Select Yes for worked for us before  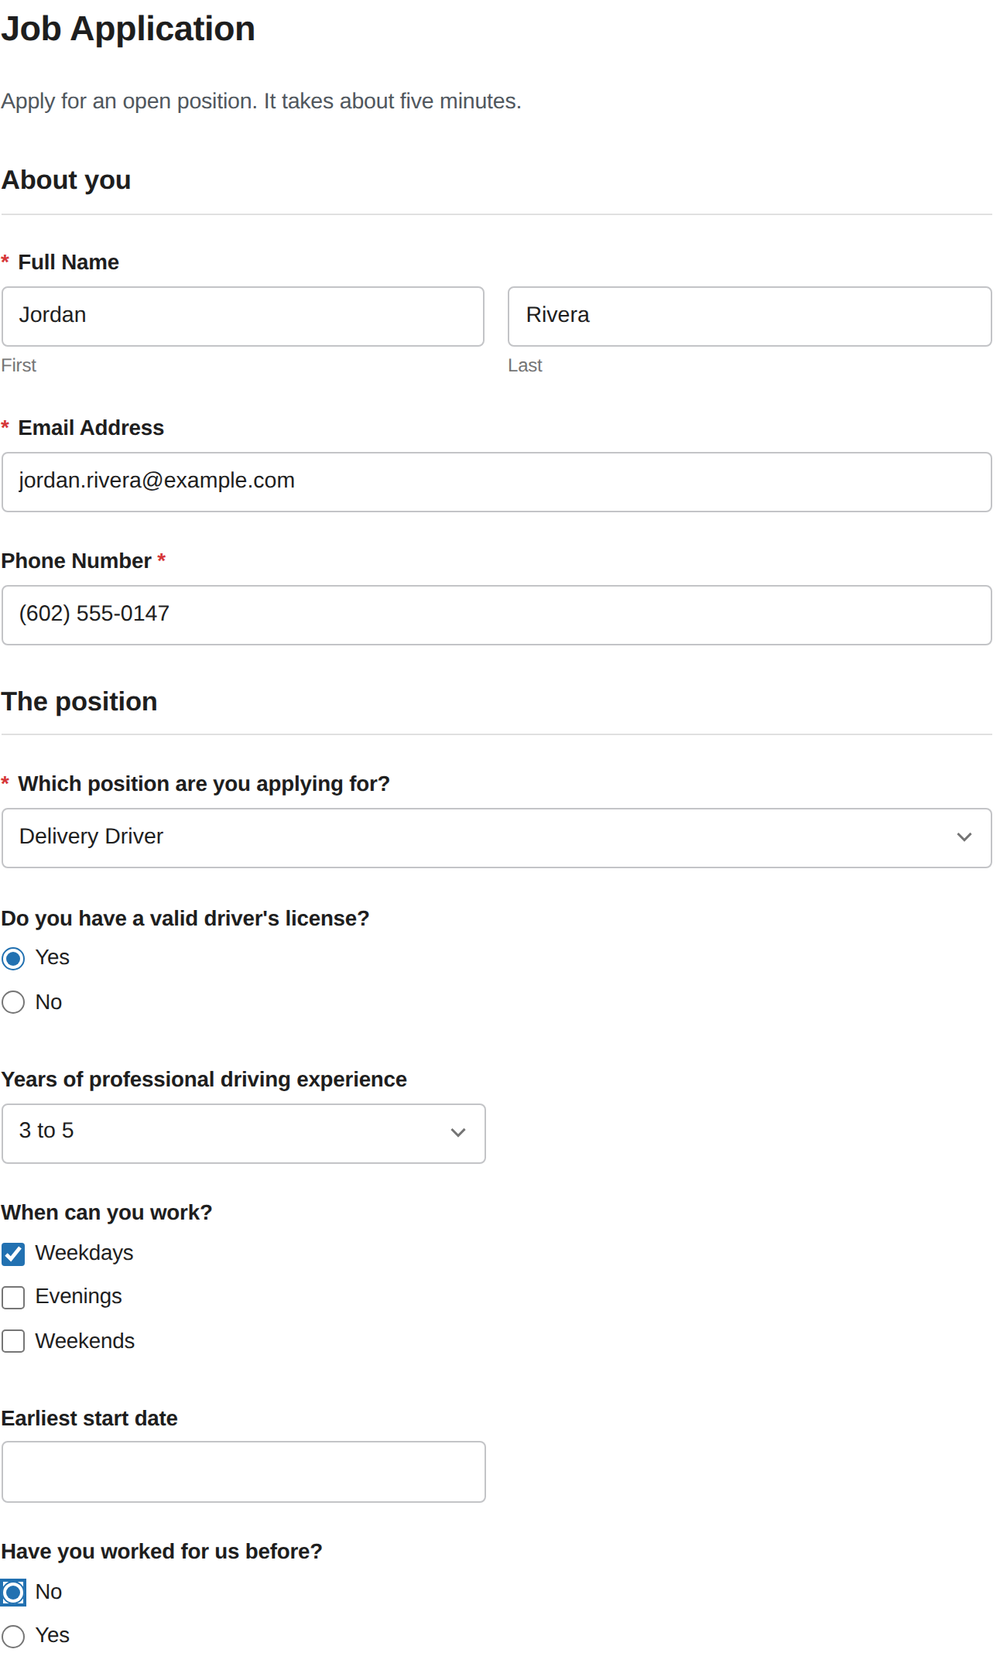[13, 1636]
